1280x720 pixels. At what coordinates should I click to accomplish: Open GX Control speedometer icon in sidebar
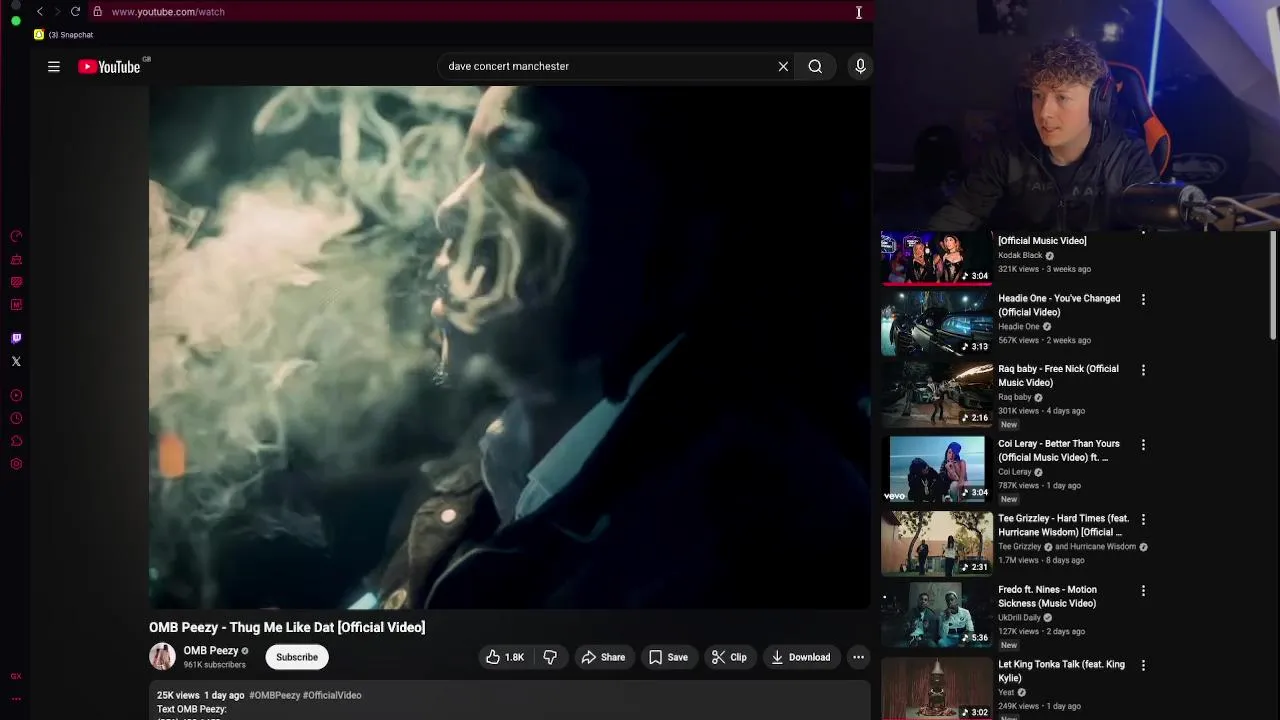pos(16,236)
